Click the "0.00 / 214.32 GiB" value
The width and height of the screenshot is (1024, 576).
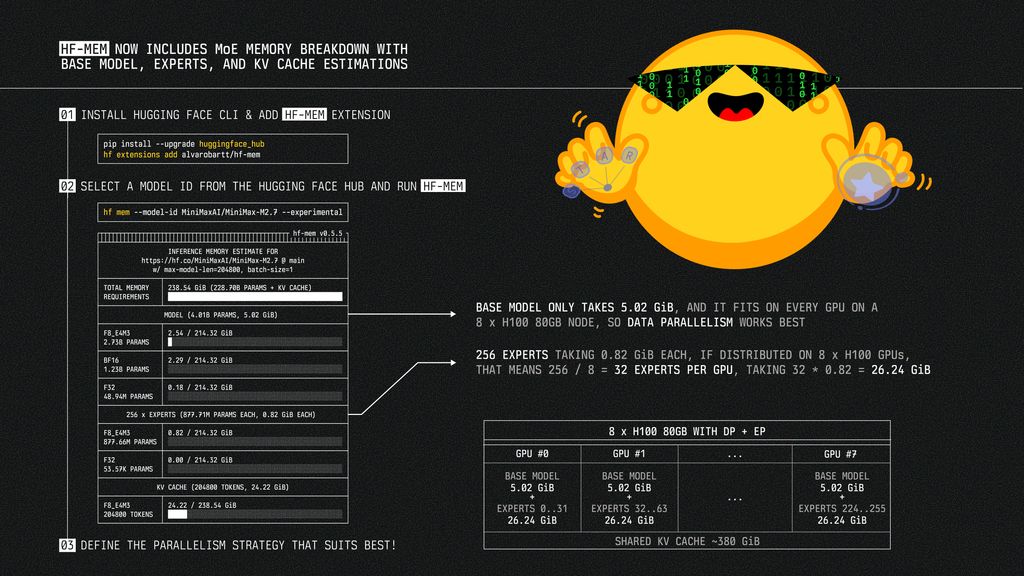200,460
